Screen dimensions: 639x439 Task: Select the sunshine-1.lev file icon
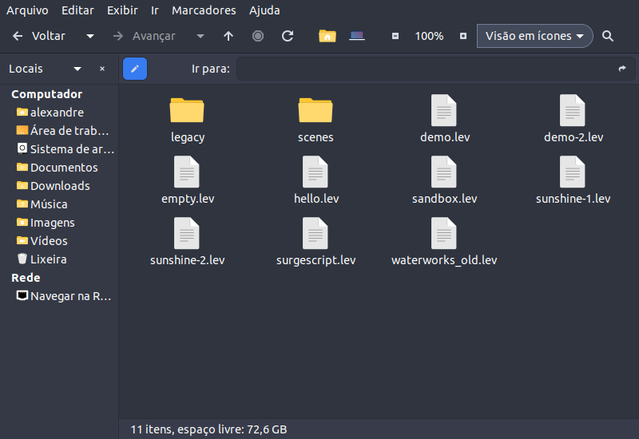[573, 172]
